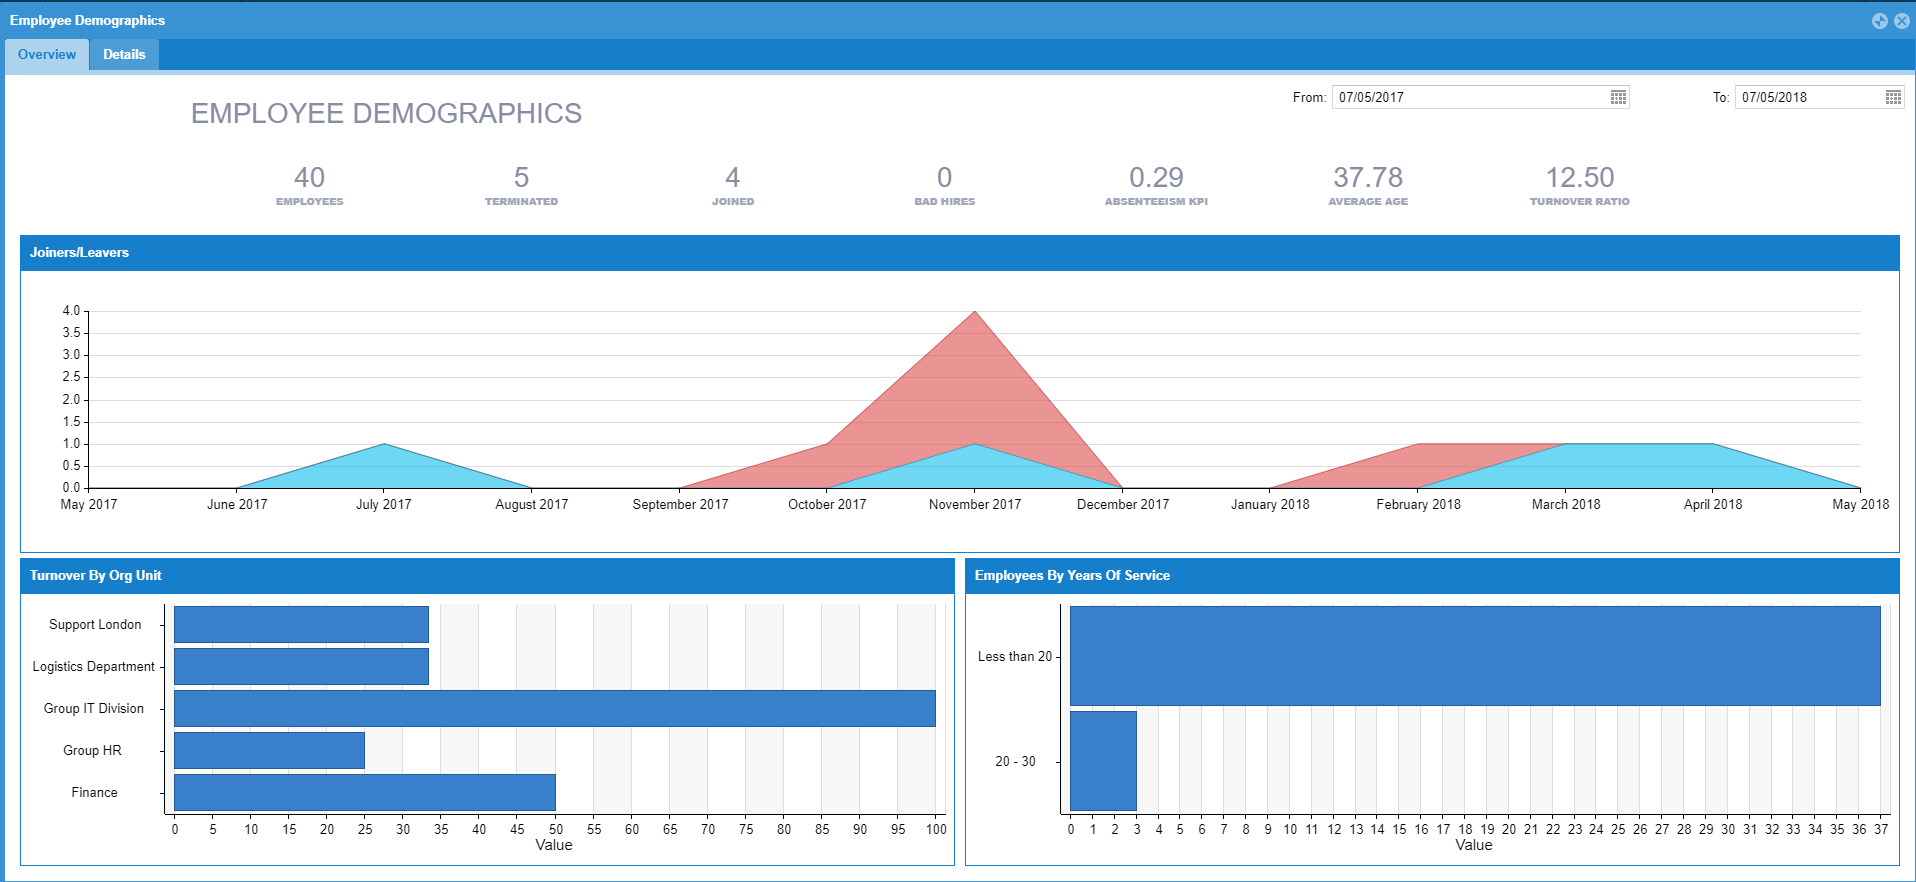1916x882 pixels.
Task: Click the Value label under service chart
Action: click(x=1474, y=846)
